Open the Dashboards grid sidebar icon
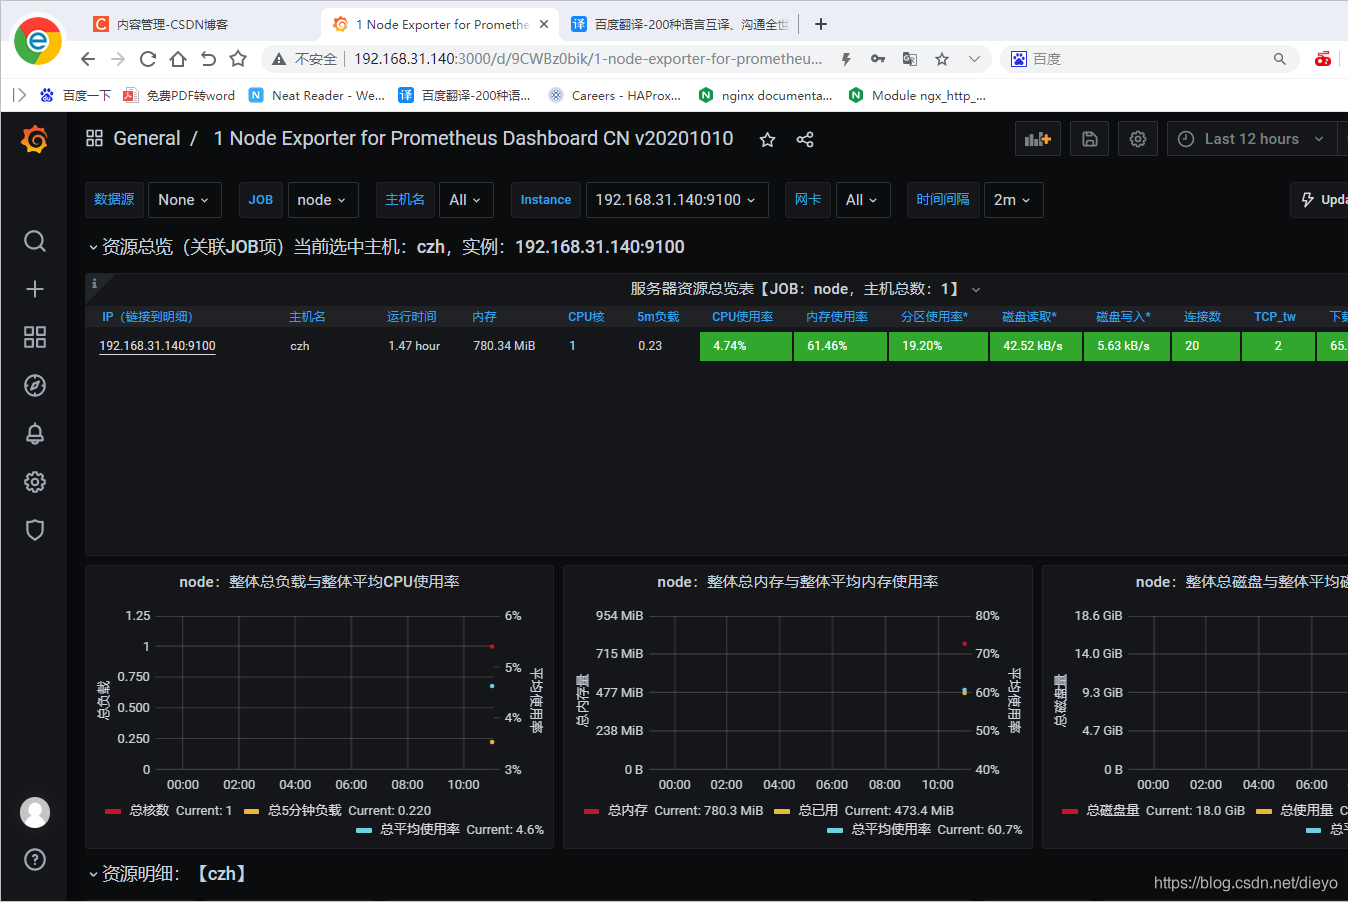1348x902 pixels. click(x=35, y=337)
